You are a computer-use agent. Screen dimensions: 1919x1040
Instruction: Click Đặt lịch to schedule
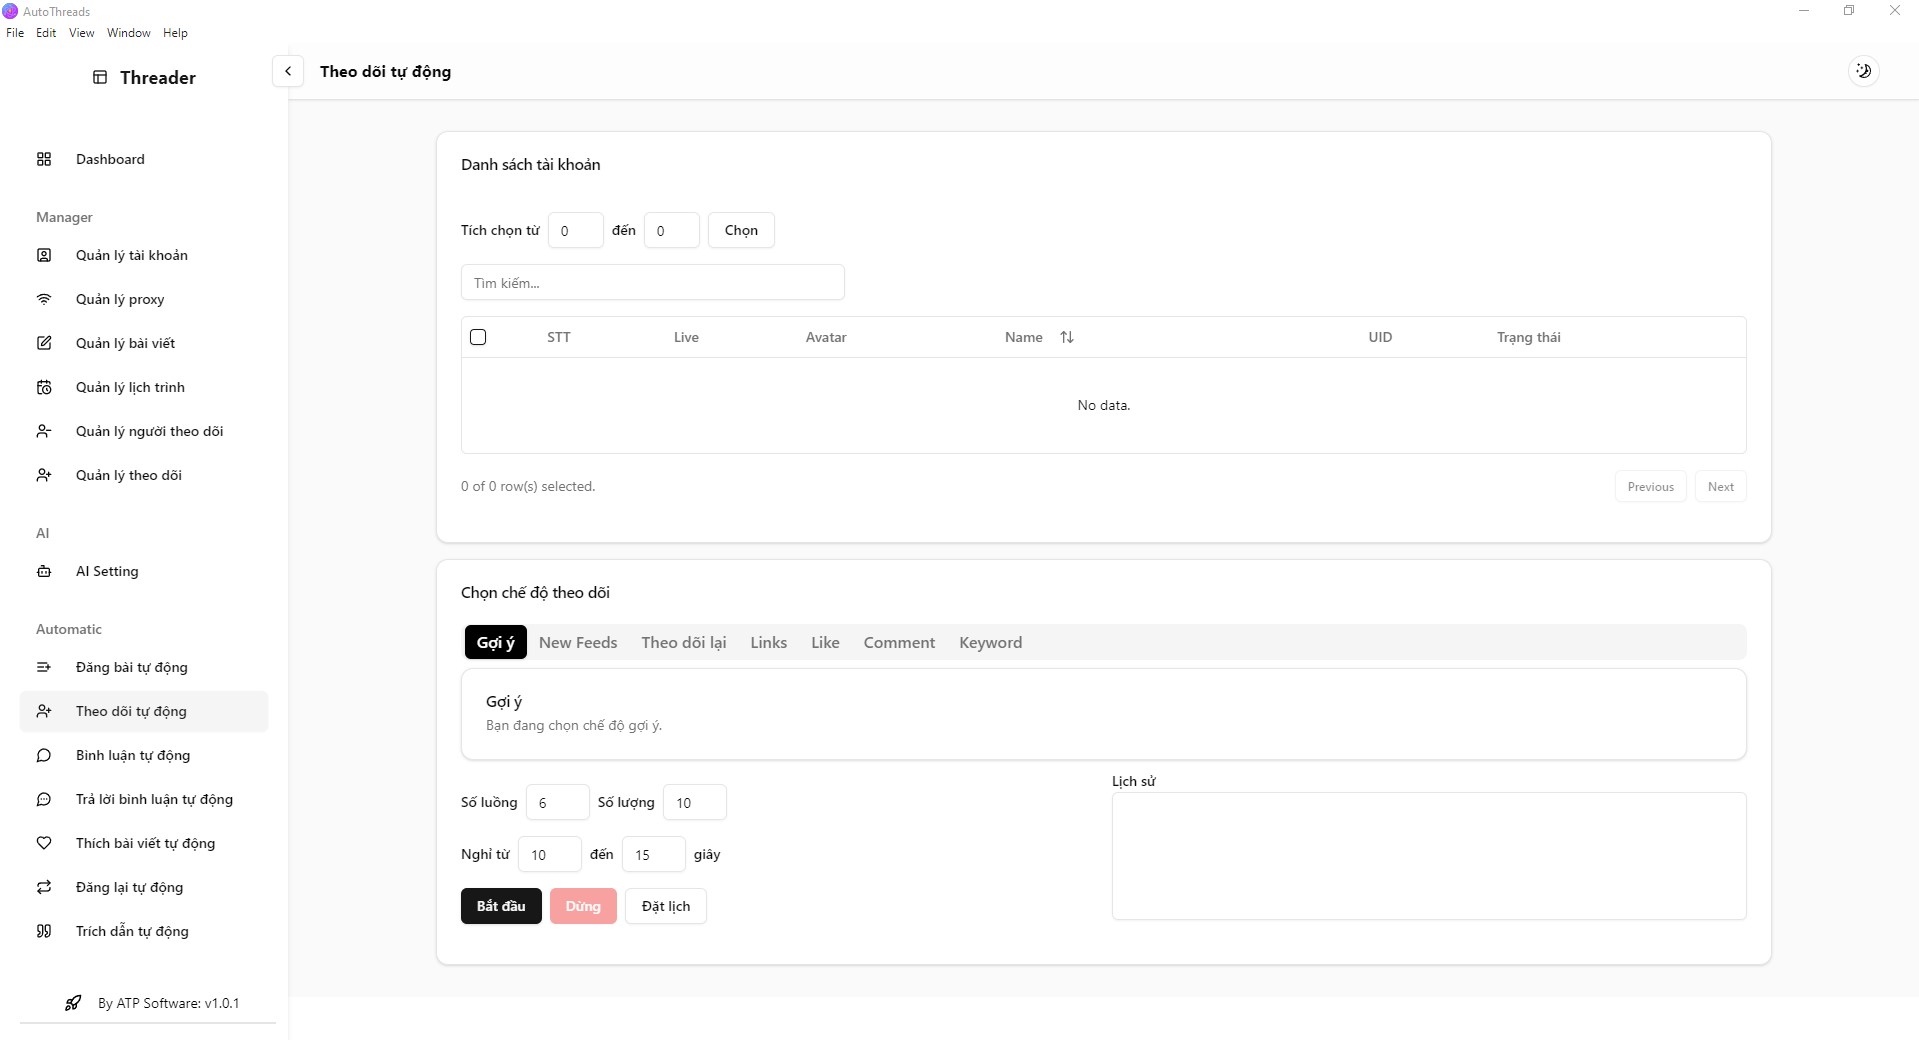click(664, 906)
